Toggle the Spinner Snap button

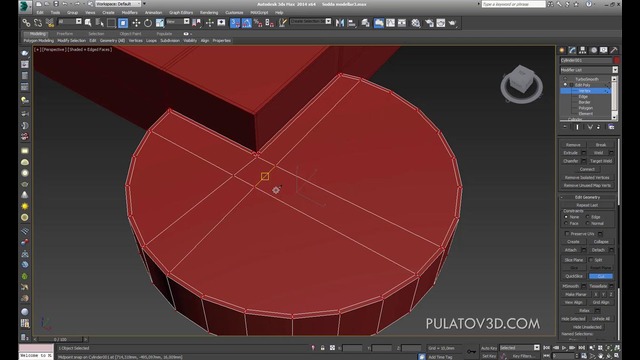click(269, 23)
